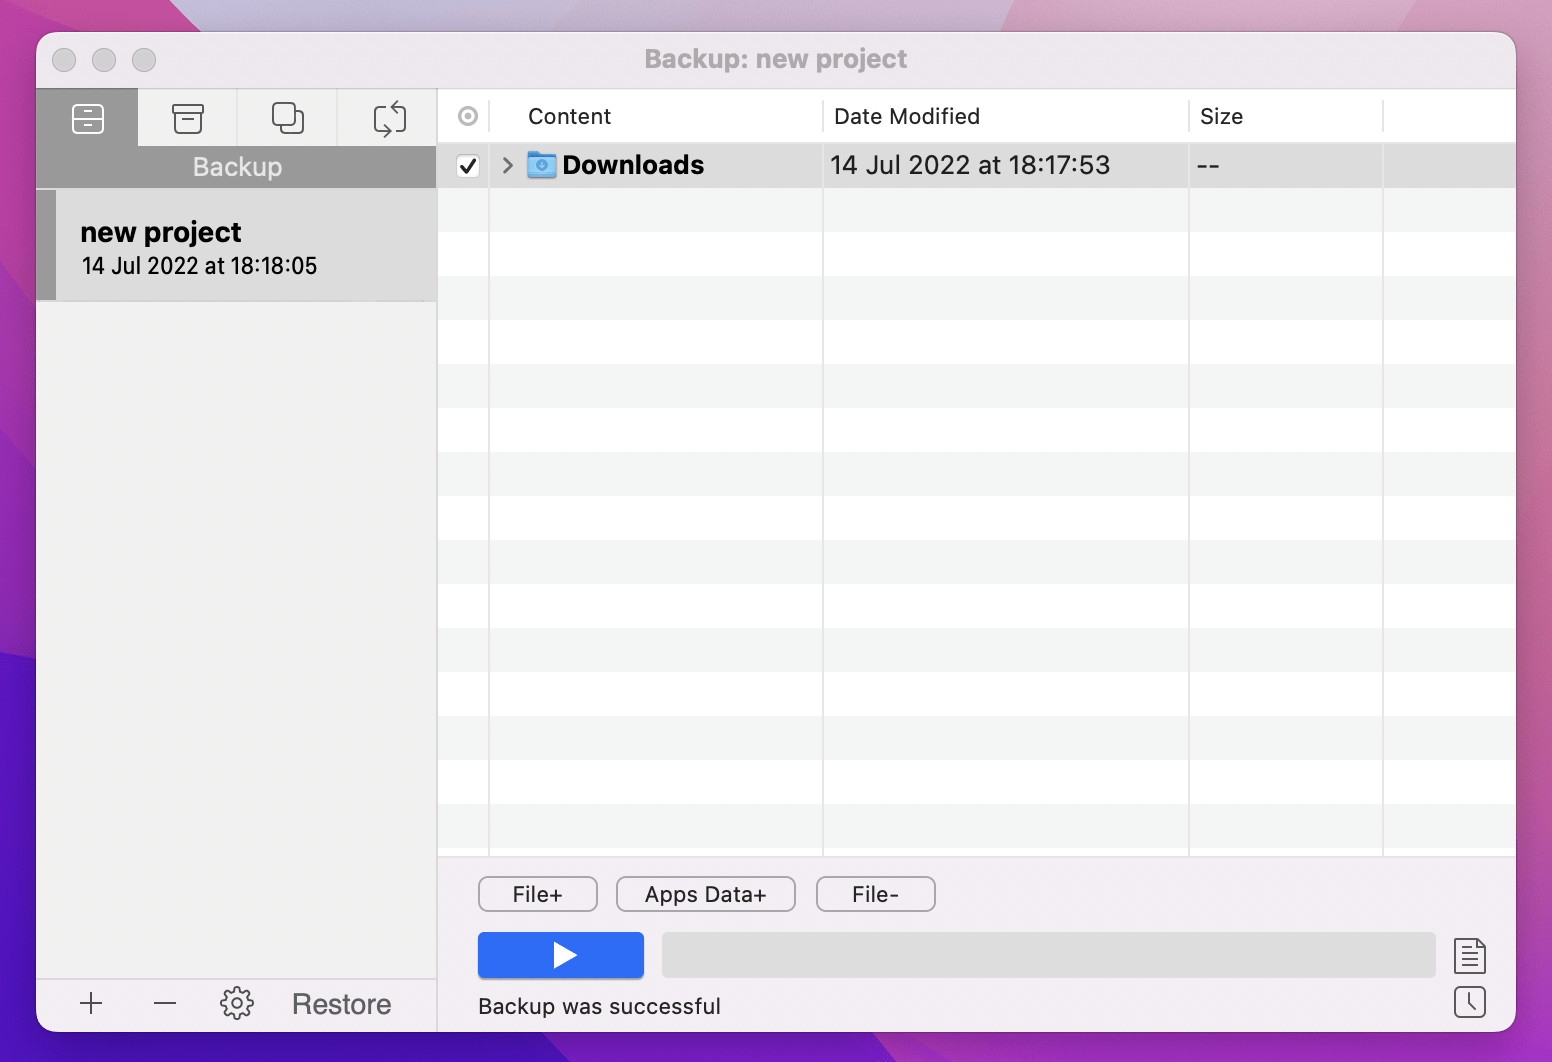Remove selected files with File-
The width and height of the screenshot is (1552, 1062).
(x=875, y=893)
